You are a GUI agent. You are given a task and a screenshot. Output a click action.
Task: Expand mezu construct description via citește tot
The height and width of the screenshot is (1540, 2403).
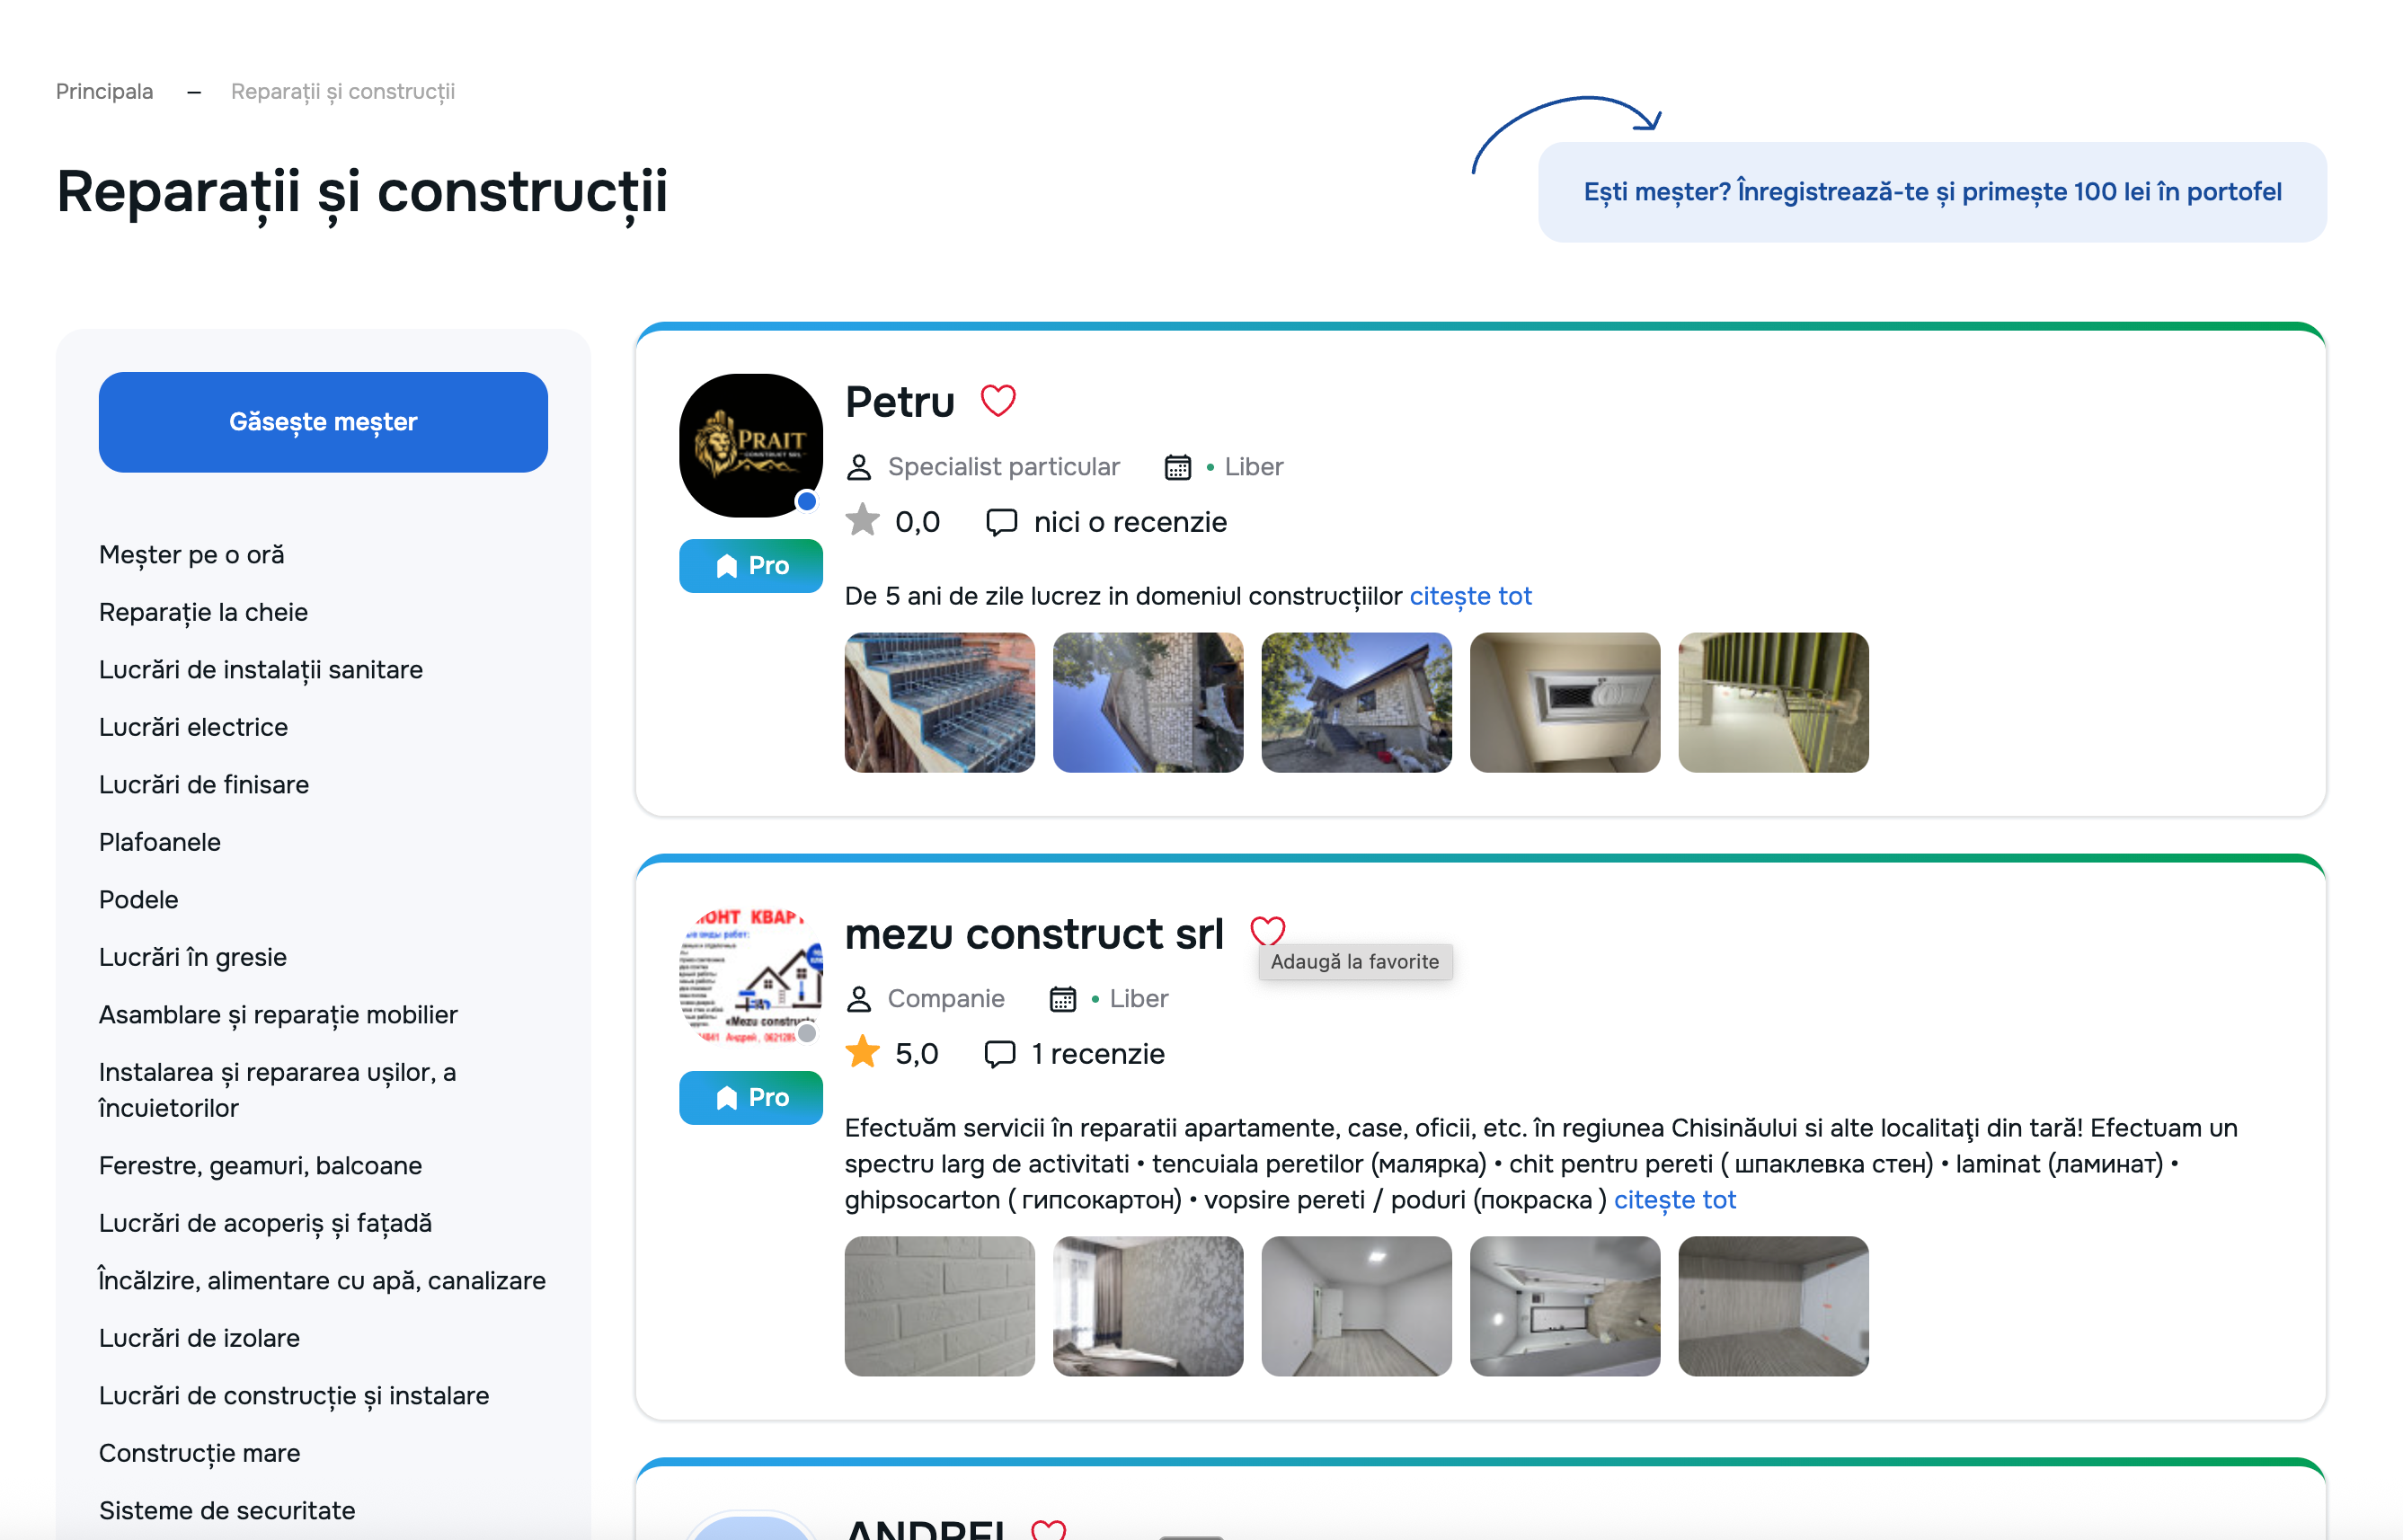[x=1674, y=1200]
